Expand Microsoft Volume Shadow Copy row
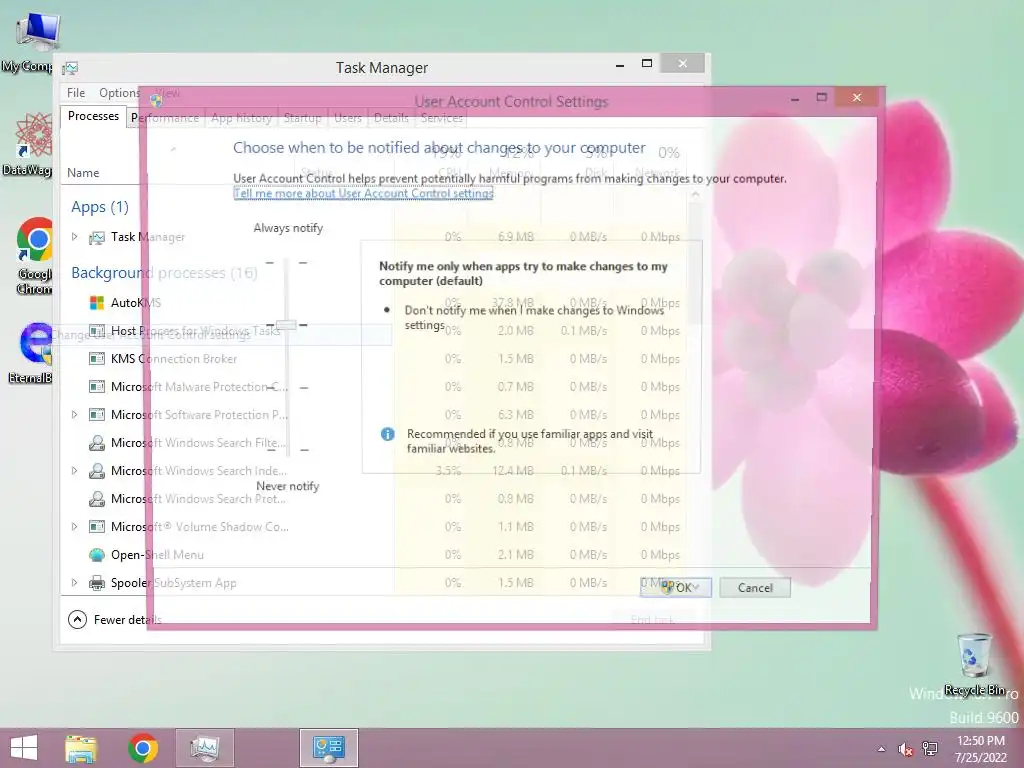Screen dimensions: 1024x768 (x=74, y=526)
